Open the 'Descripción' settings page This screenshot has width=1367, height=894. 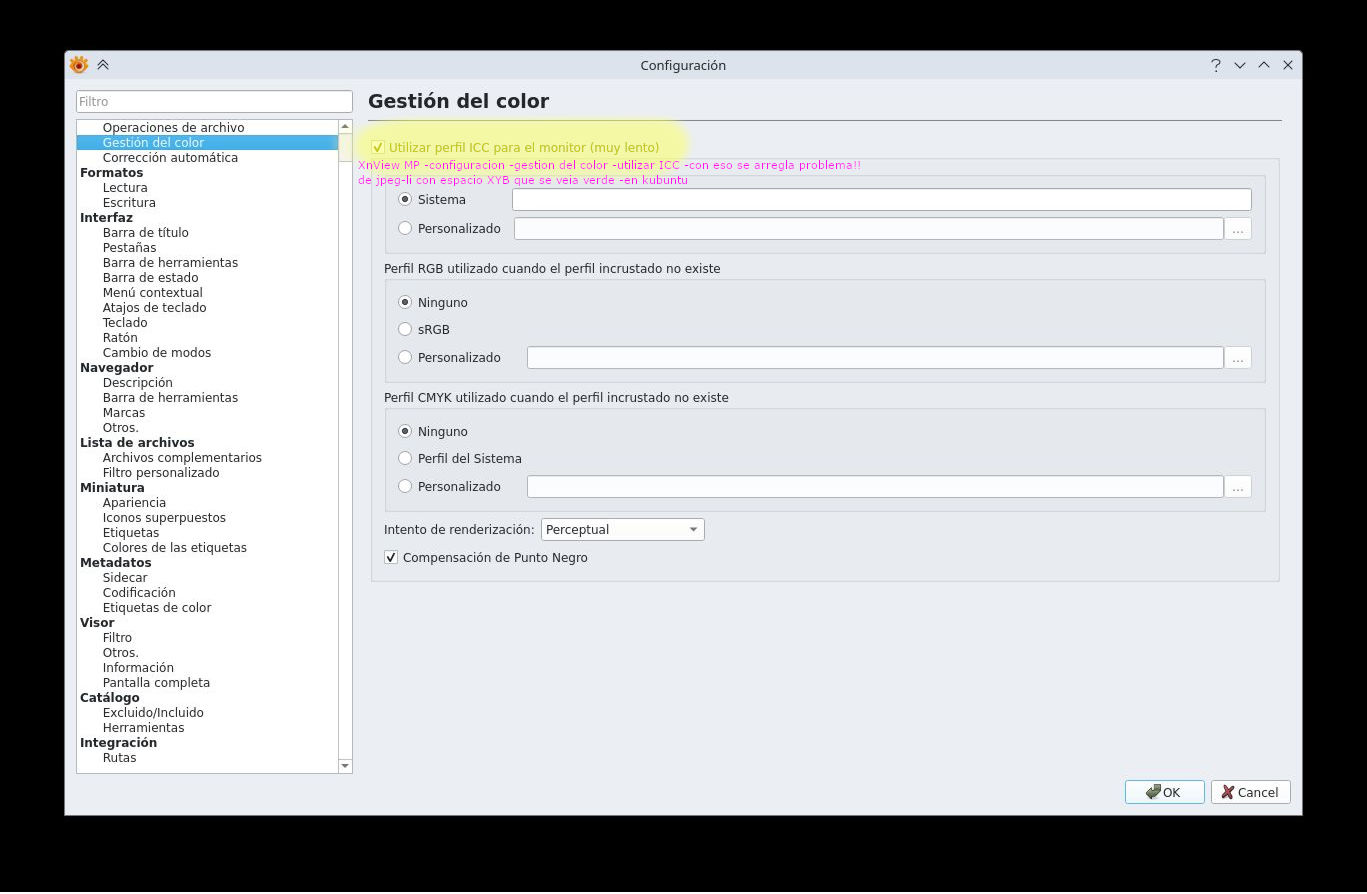[x=137, y=382]
